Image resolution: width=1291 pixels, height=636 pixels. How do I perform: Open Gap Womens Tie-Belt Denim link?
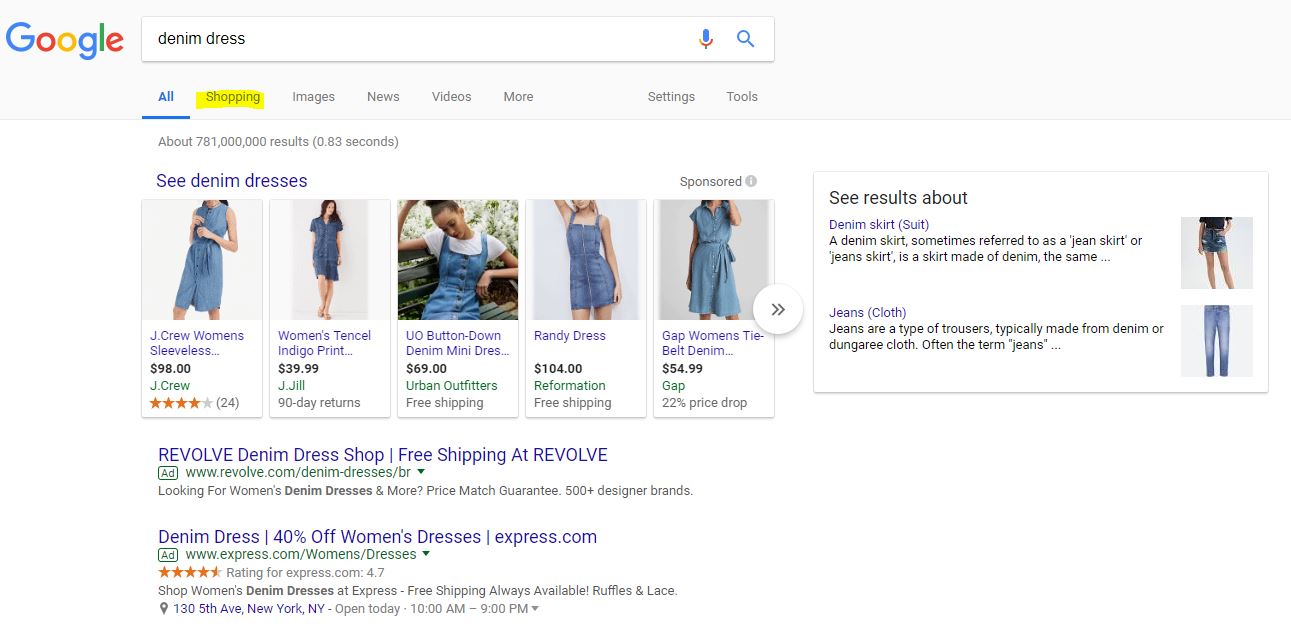pyautogui.click(x=713, y=343)
